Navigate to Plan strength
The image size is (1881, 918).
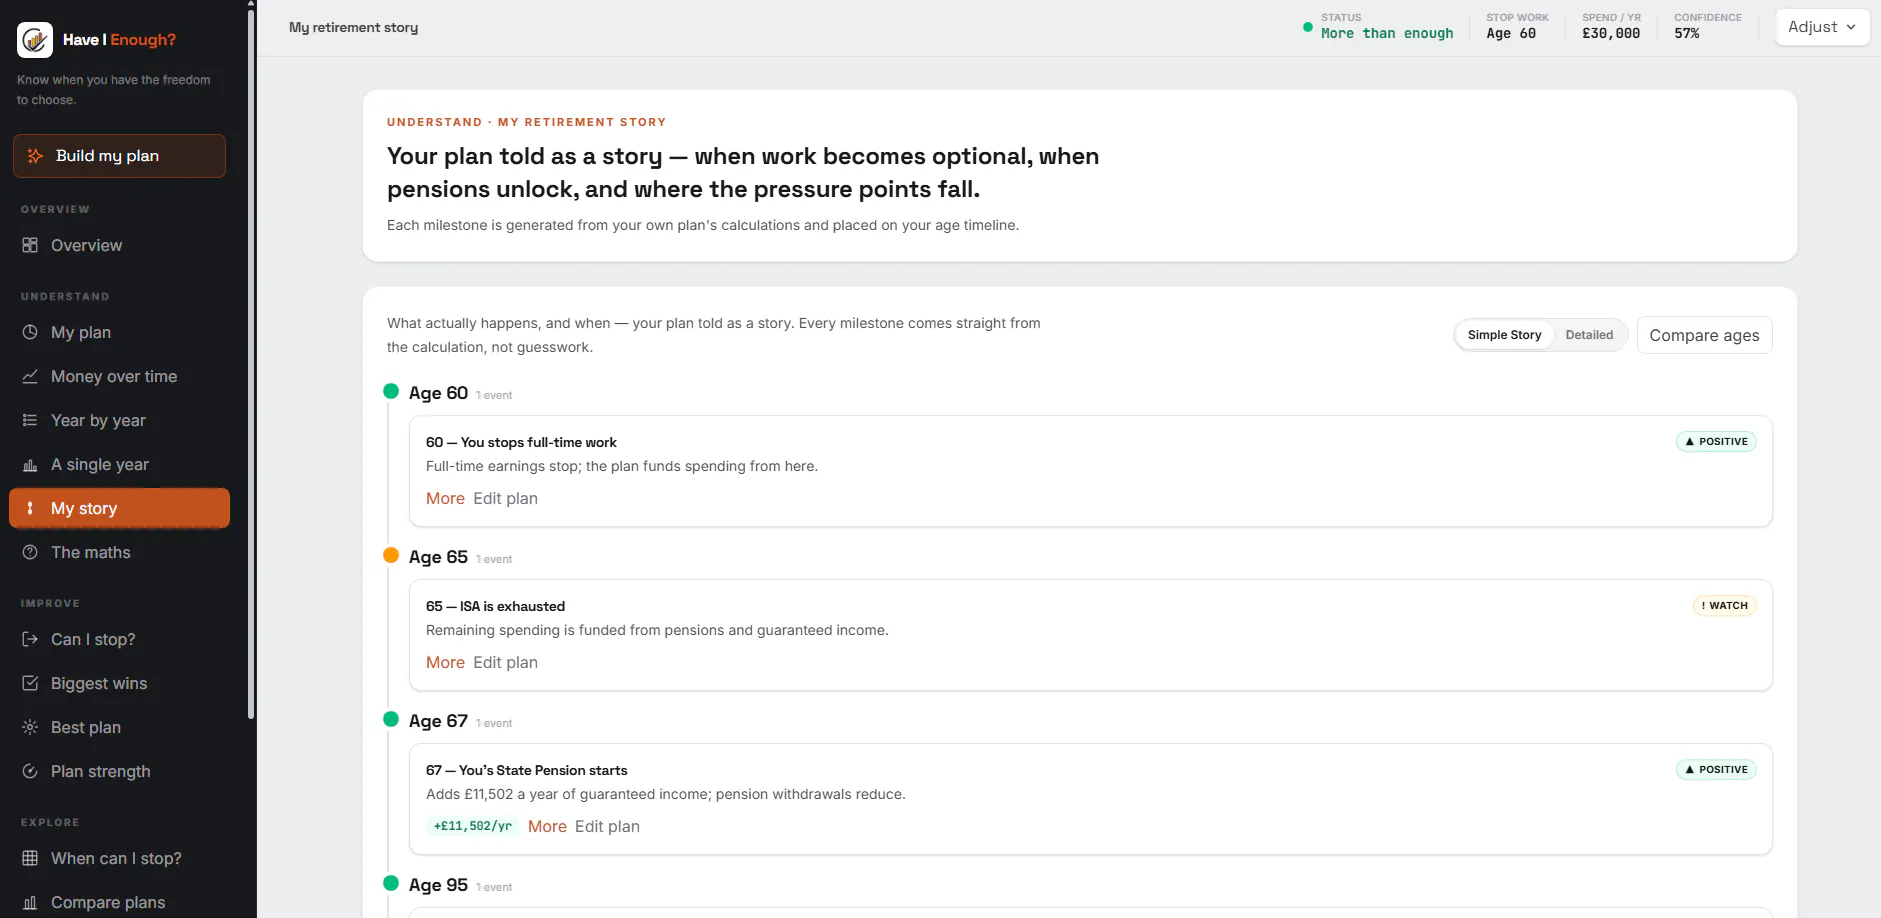click(119, 771)
